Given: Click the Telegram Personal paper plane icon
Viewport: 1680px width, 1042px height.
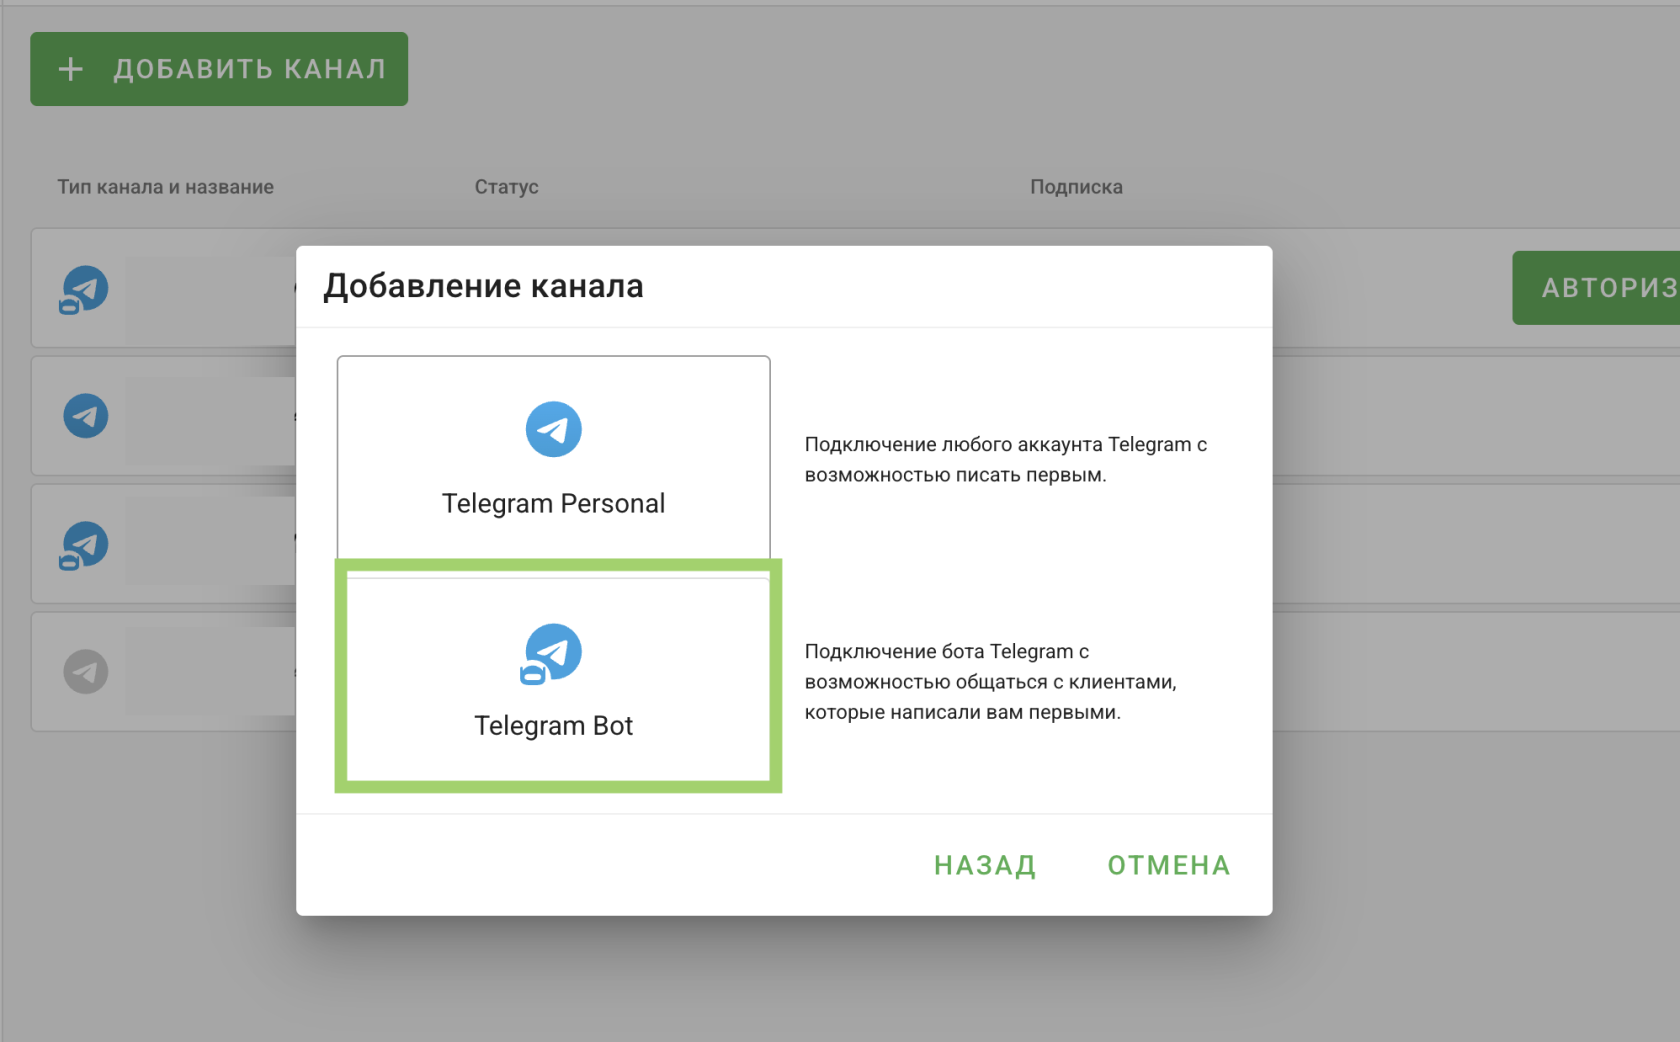Looking at the screenshot, I should (x=553, y=429).
